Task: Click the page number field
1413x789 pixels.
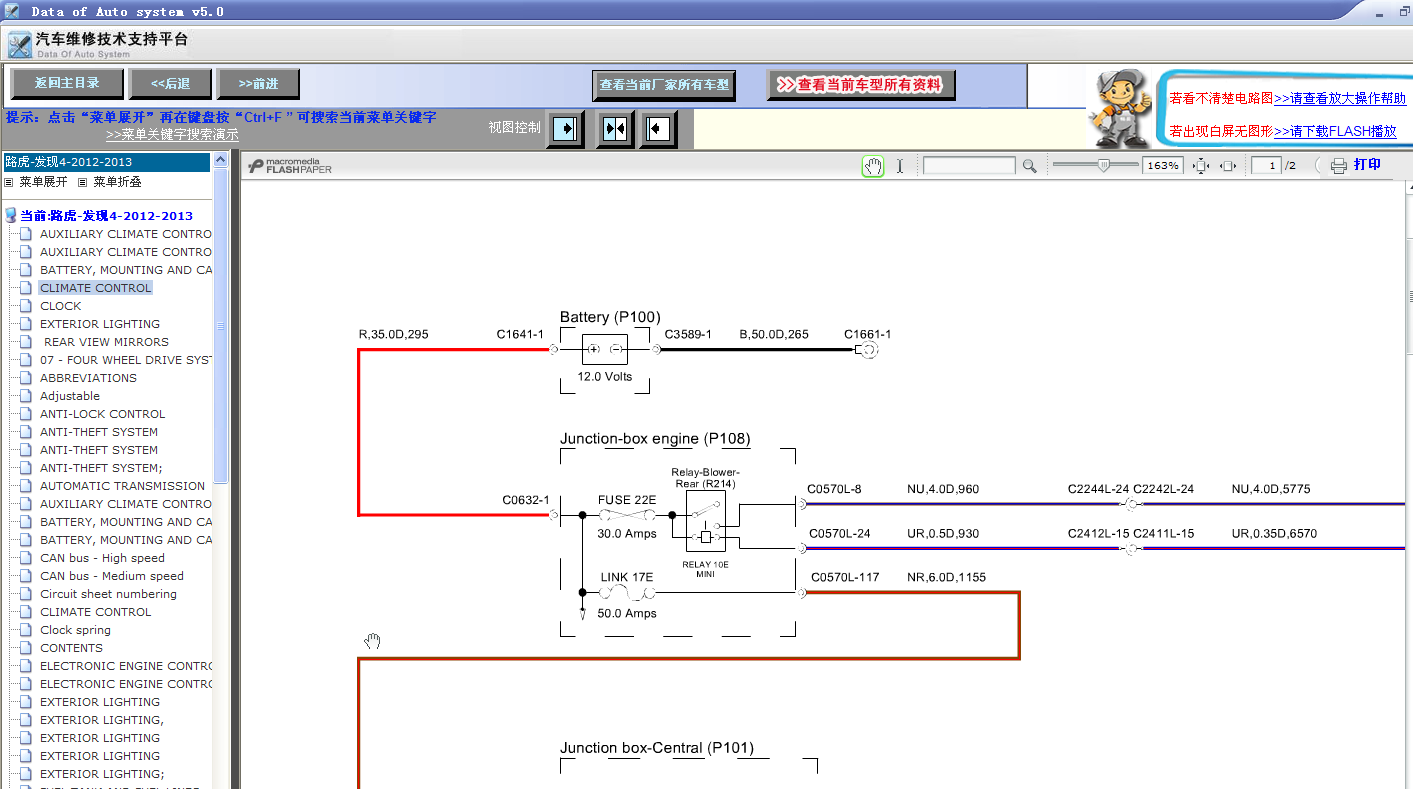Action: click(1267, 166)
